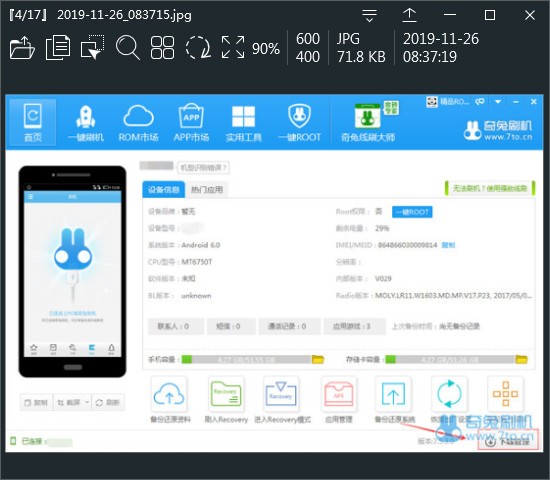The height and width of the screenshot is (480, 550).
Task: Open the 备份还原系统 icon
Action: pos(393,394)
